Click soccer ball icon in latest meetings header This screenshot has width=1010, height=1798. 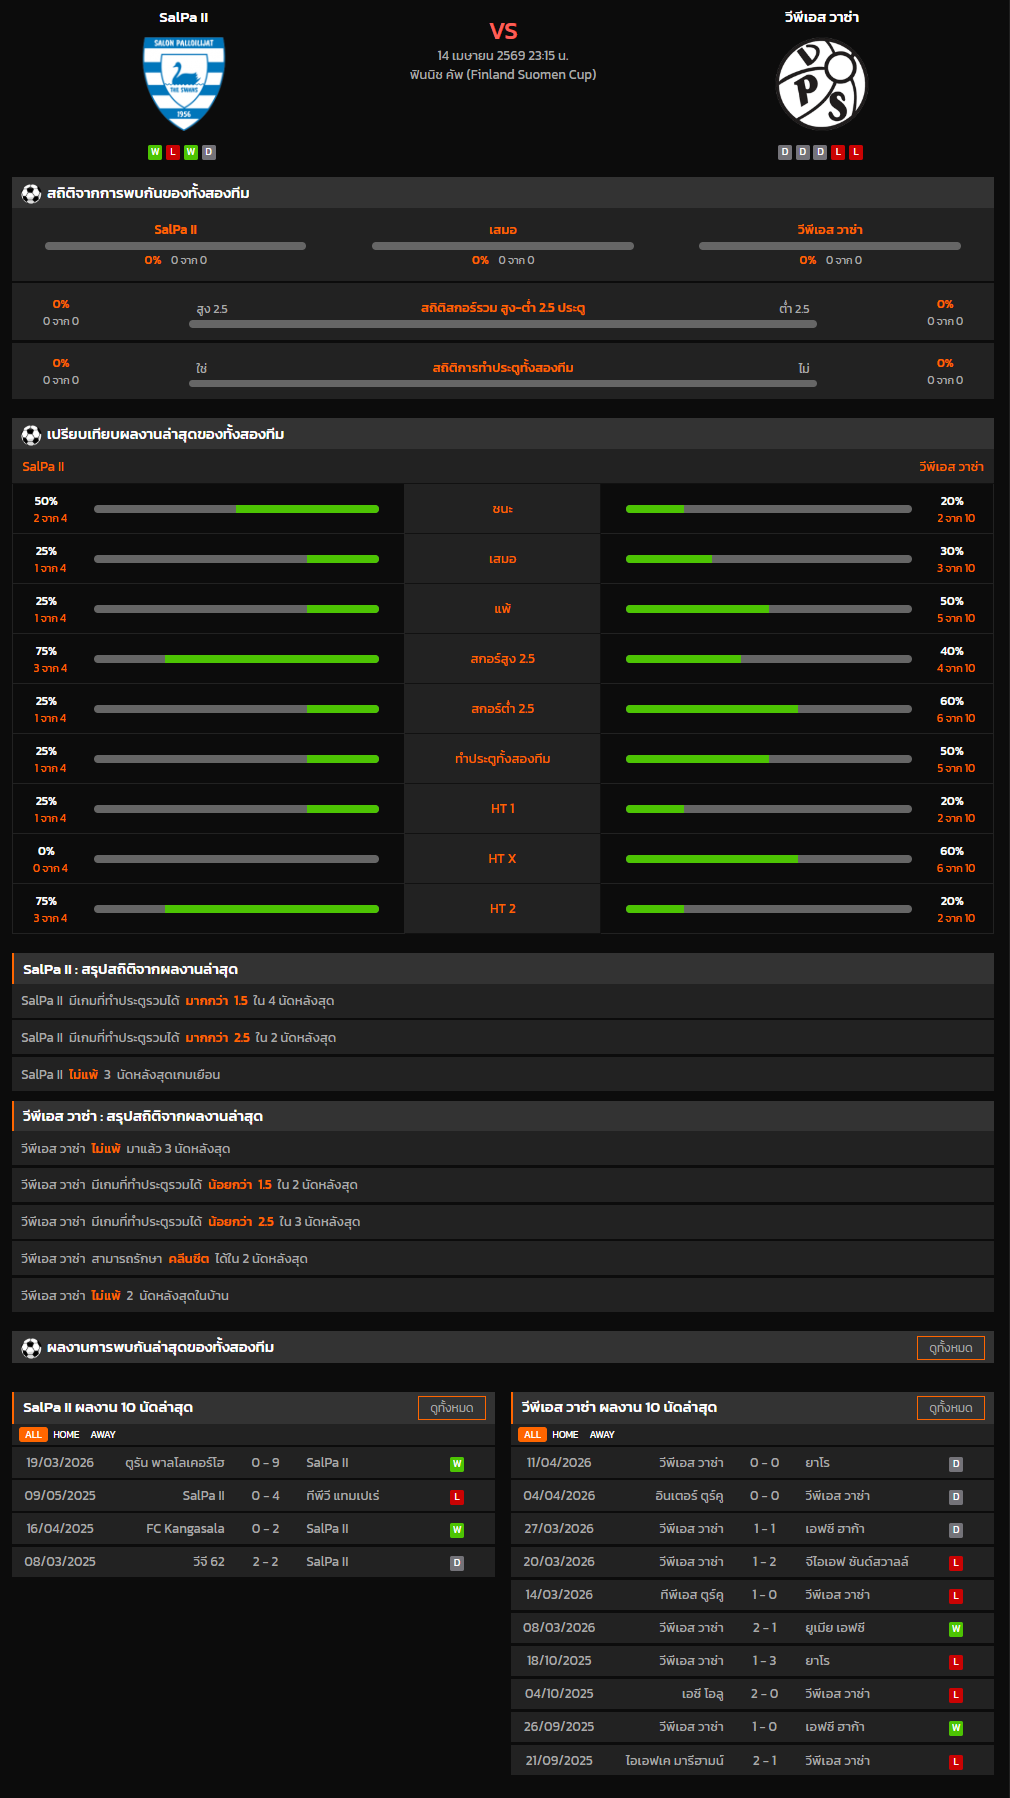[31, 1348]
